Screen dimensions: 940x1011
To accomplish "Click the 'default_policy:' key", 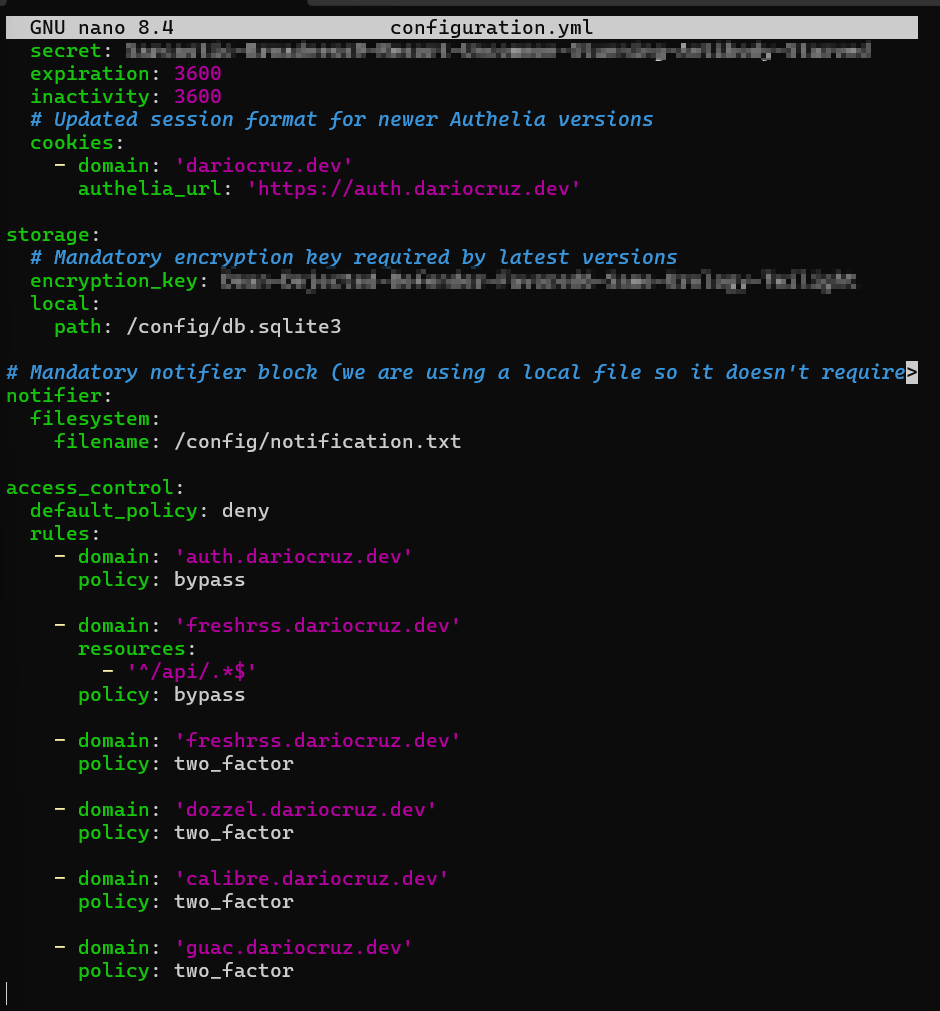I will (x=119, y=511).
